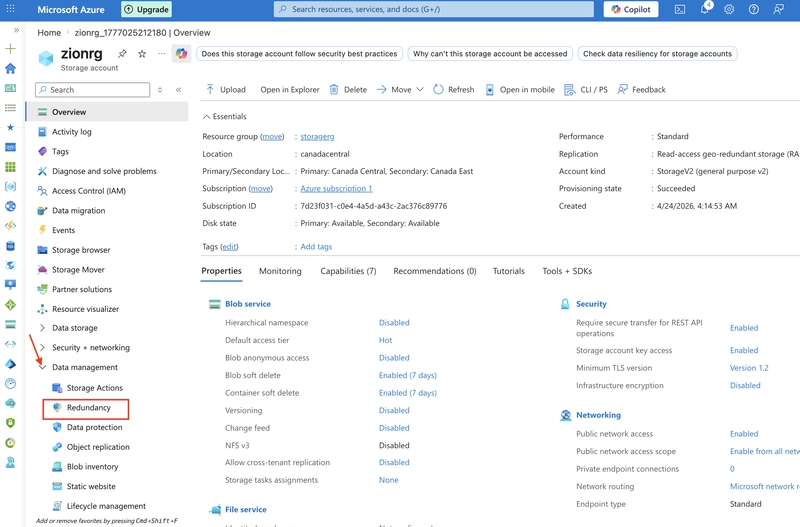Open Azure subscription 1 link

(336, 189)
